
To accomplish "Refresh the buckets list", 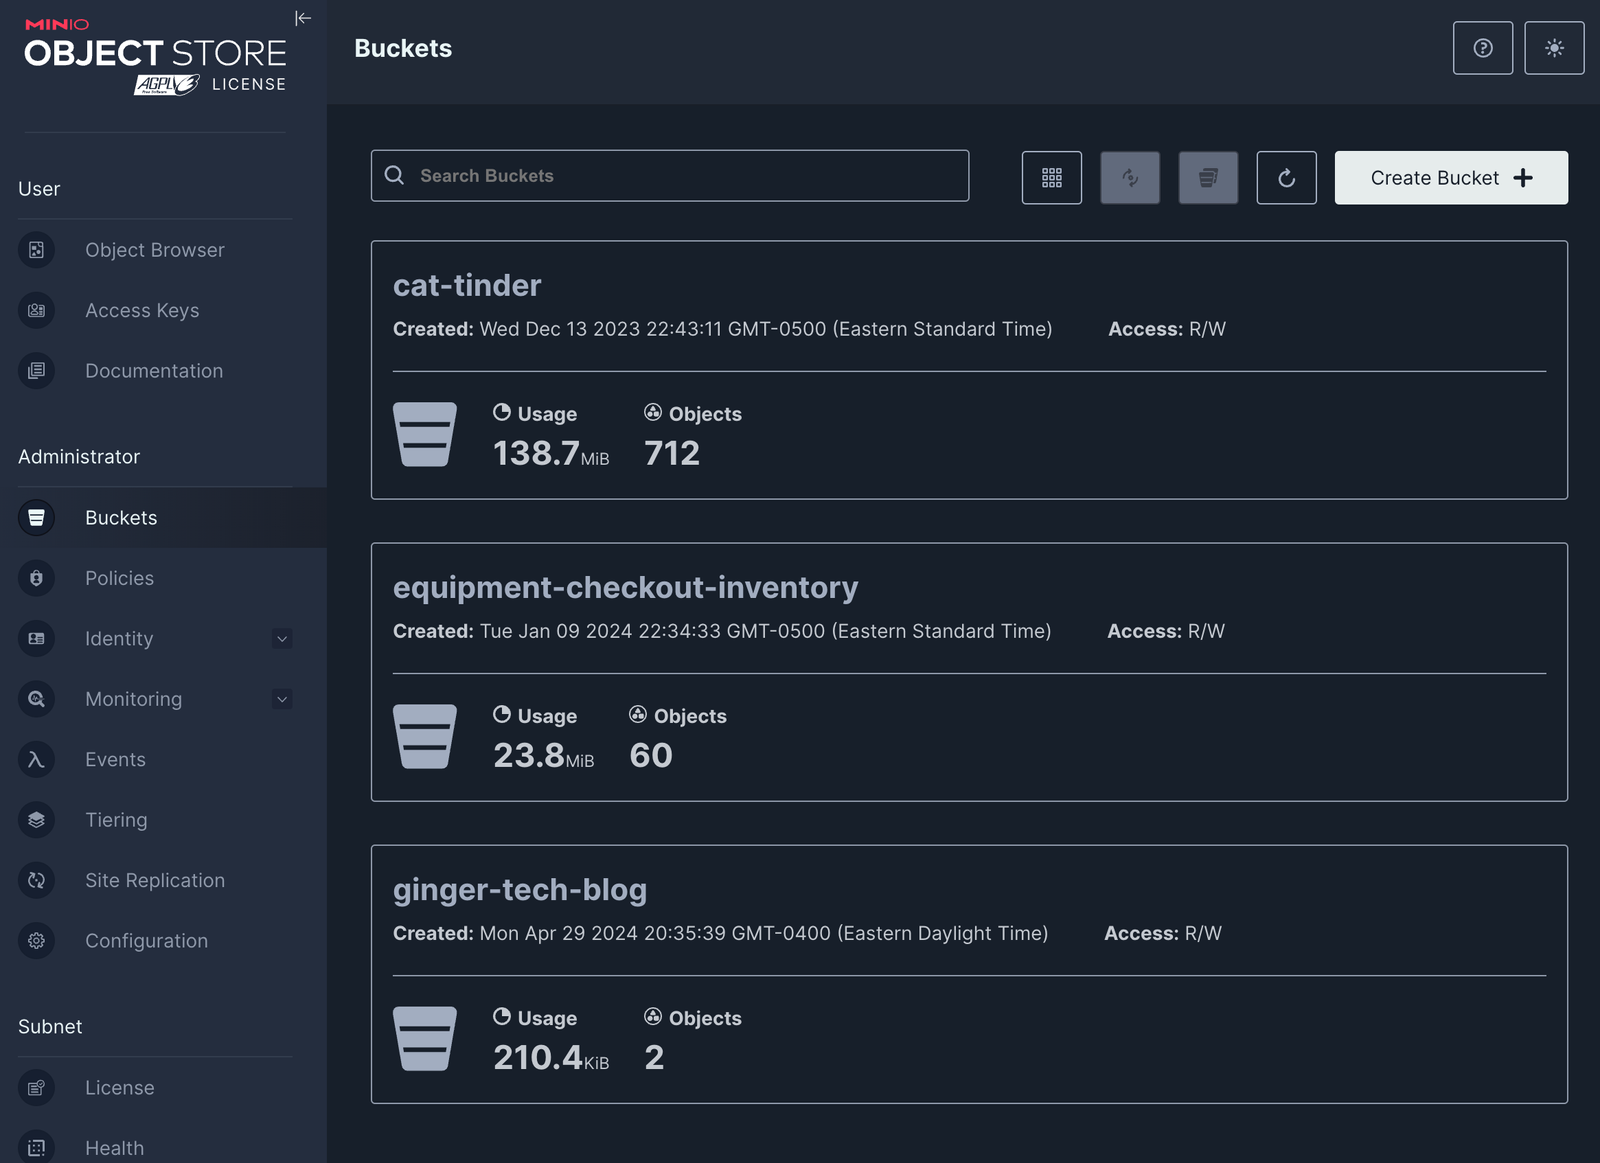I will coord(1286,177).
